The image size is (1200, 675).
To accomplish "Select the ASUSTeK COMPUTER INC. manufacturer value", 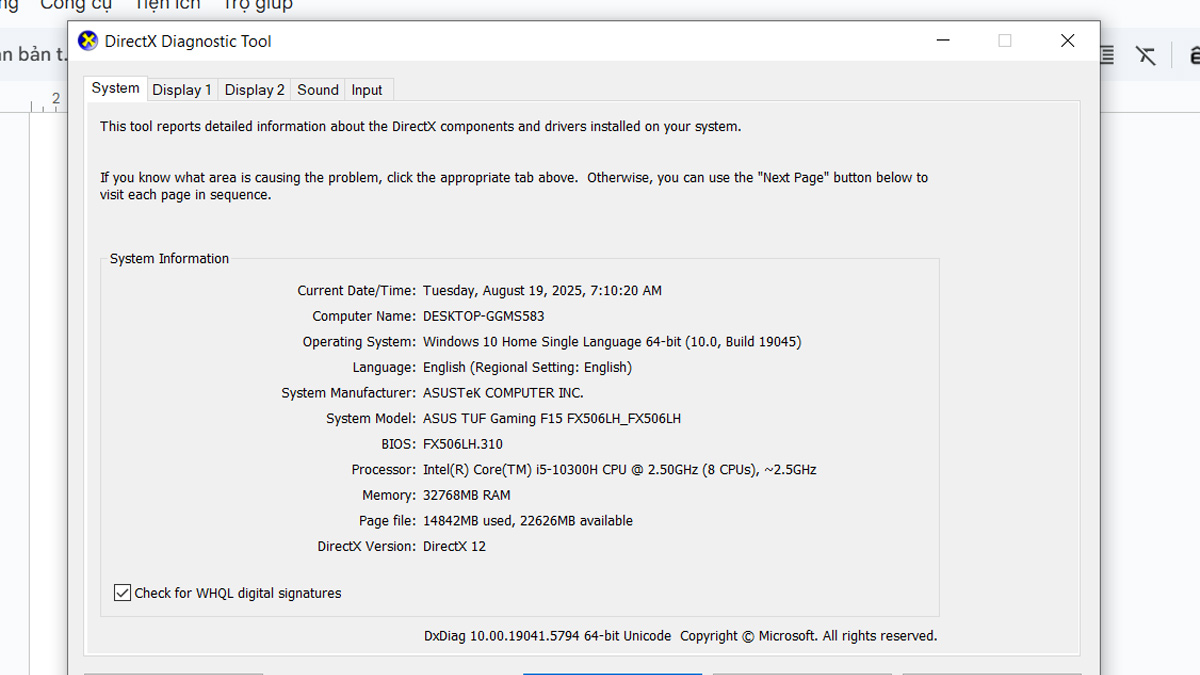I will (x=503, y=393).
